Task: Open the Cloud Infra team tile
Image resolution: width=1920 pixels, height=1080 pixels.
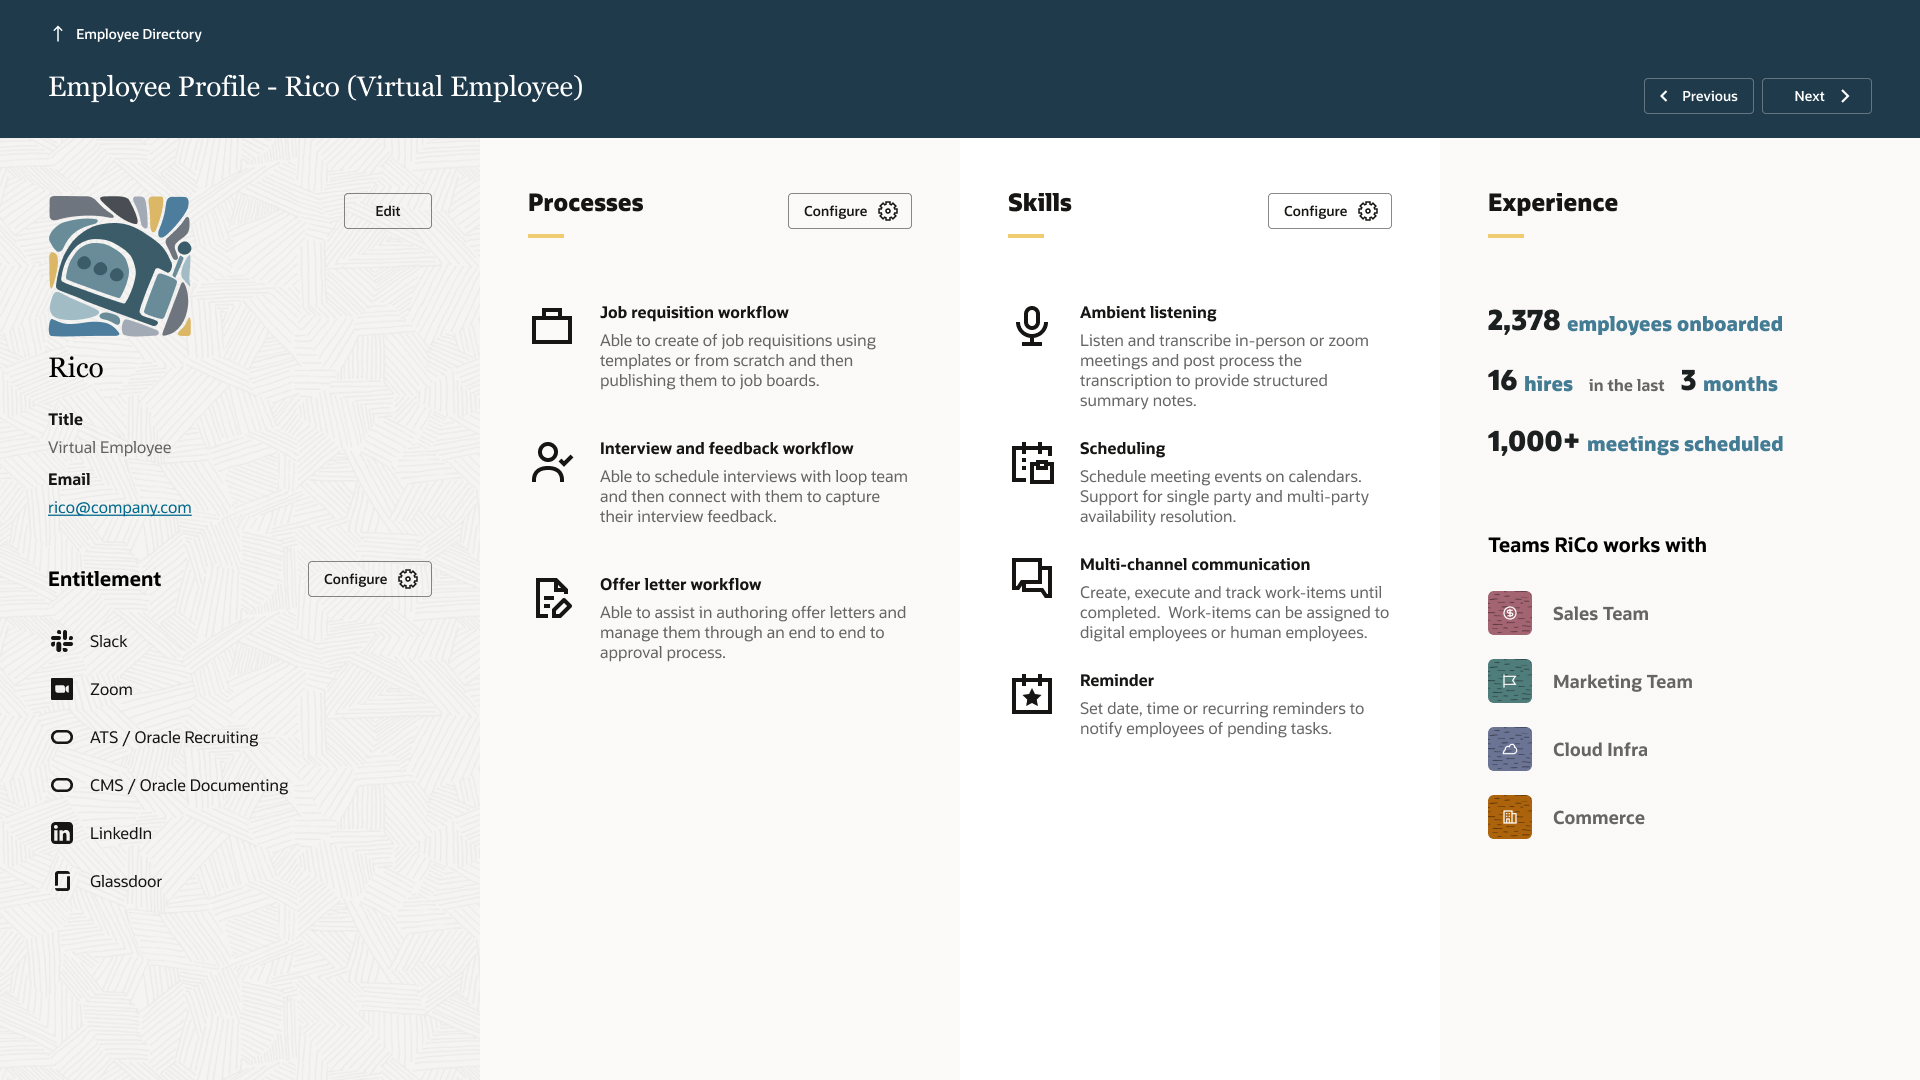Action: [x=1509, y=749]
